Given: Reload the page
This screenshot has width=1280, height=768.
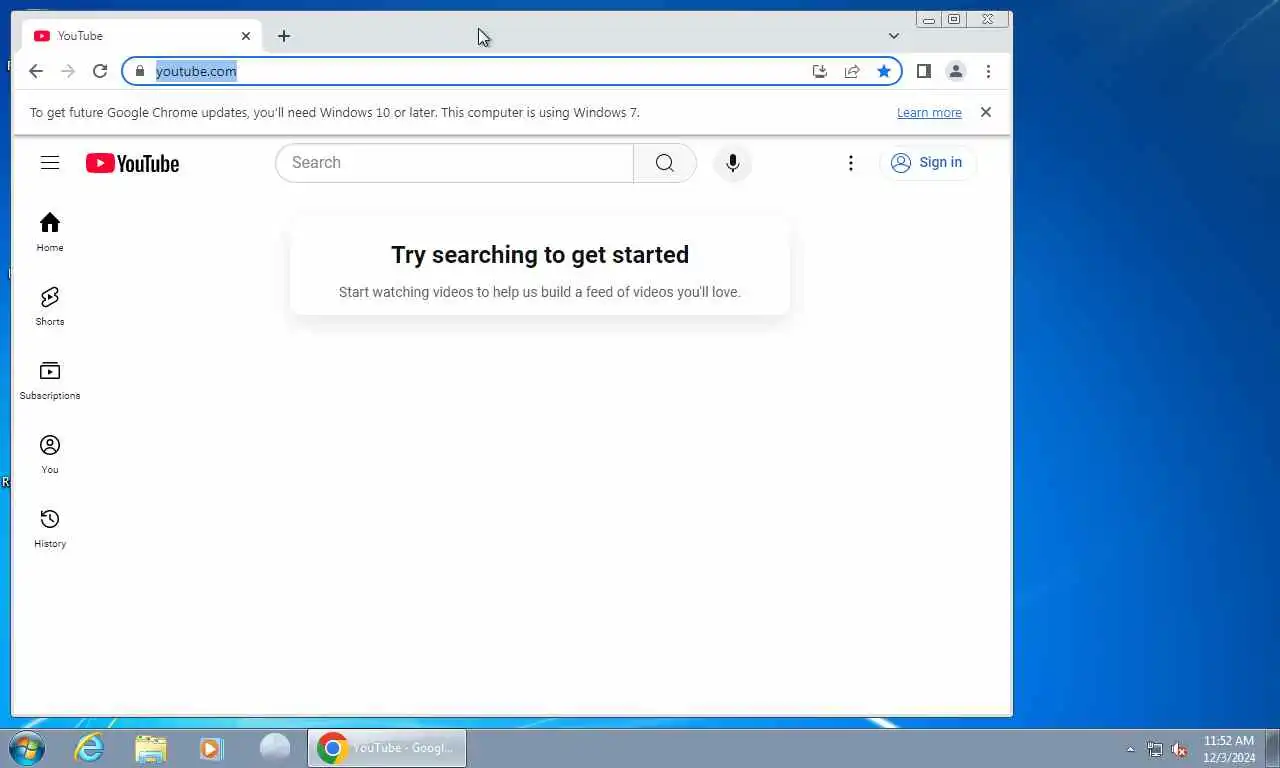Looking at the screenshot, I should (100, 71).
